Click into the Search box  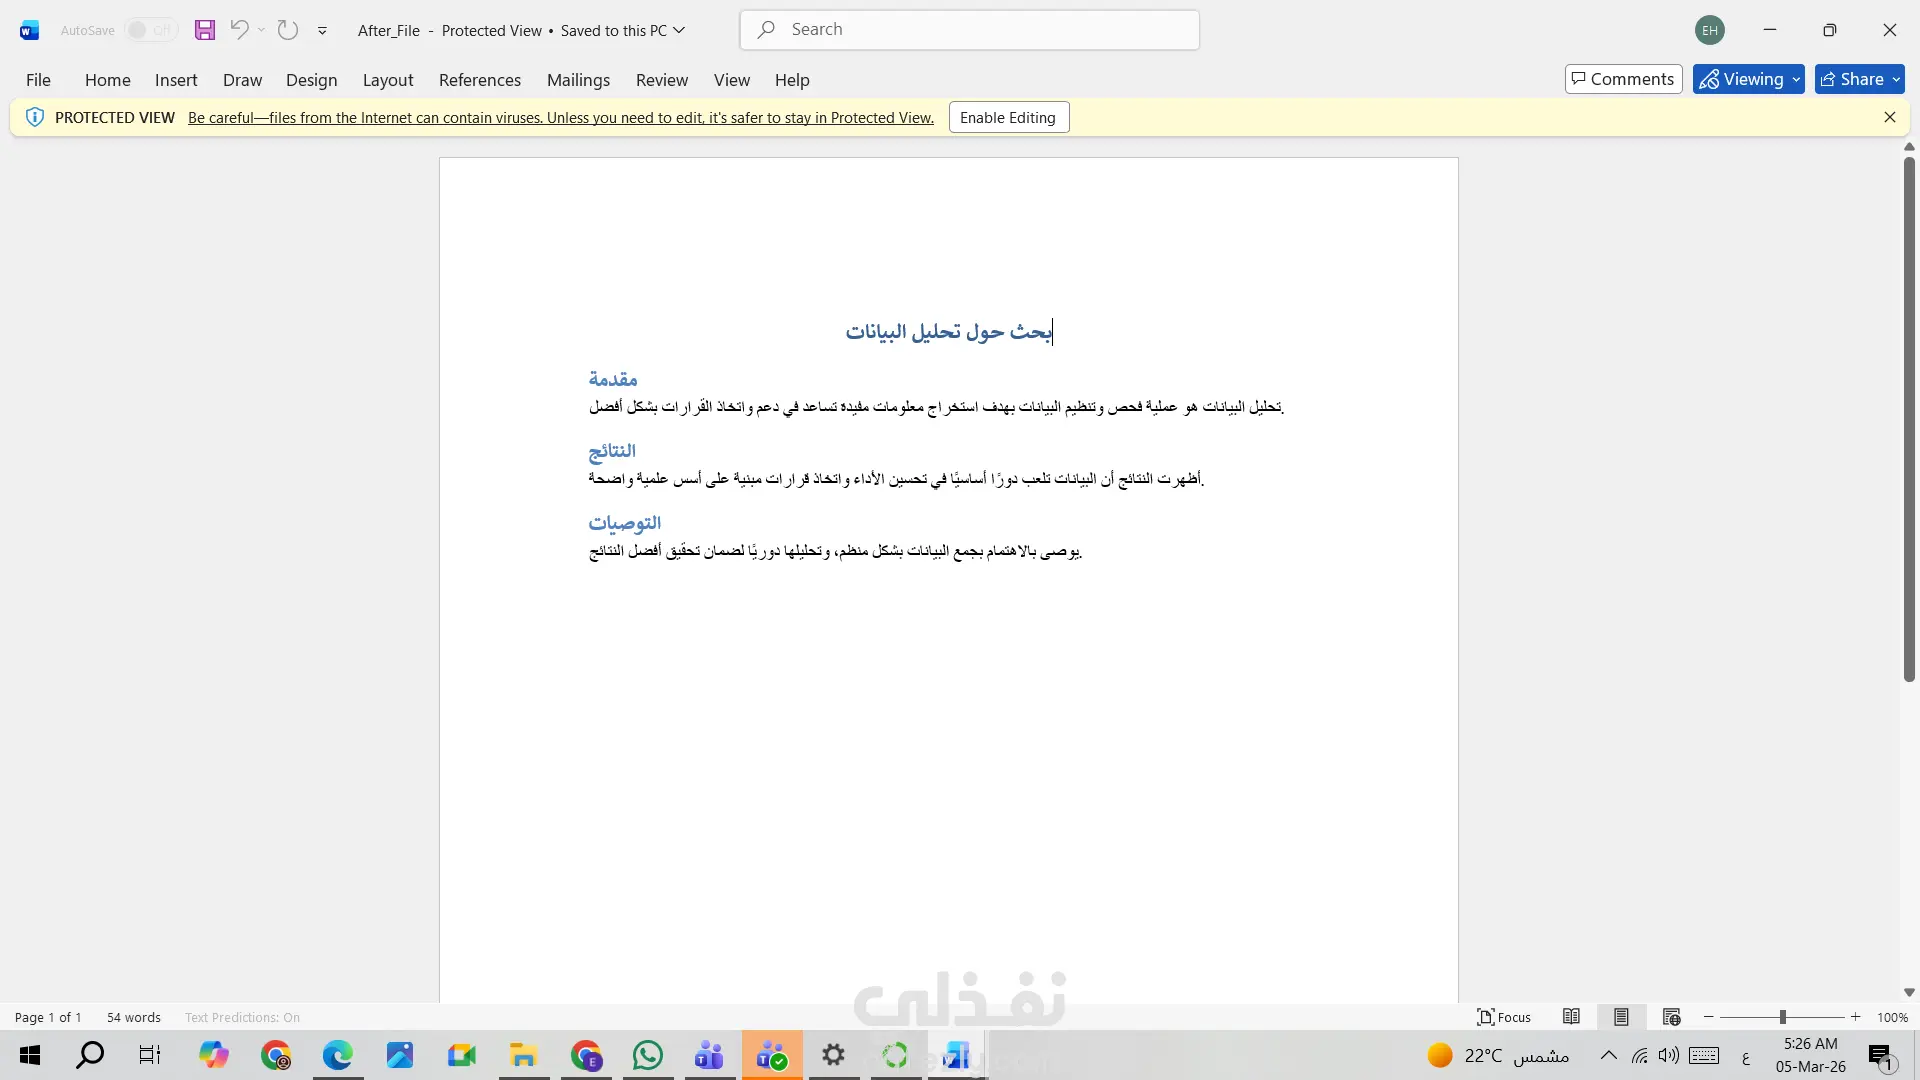point(970,30)
